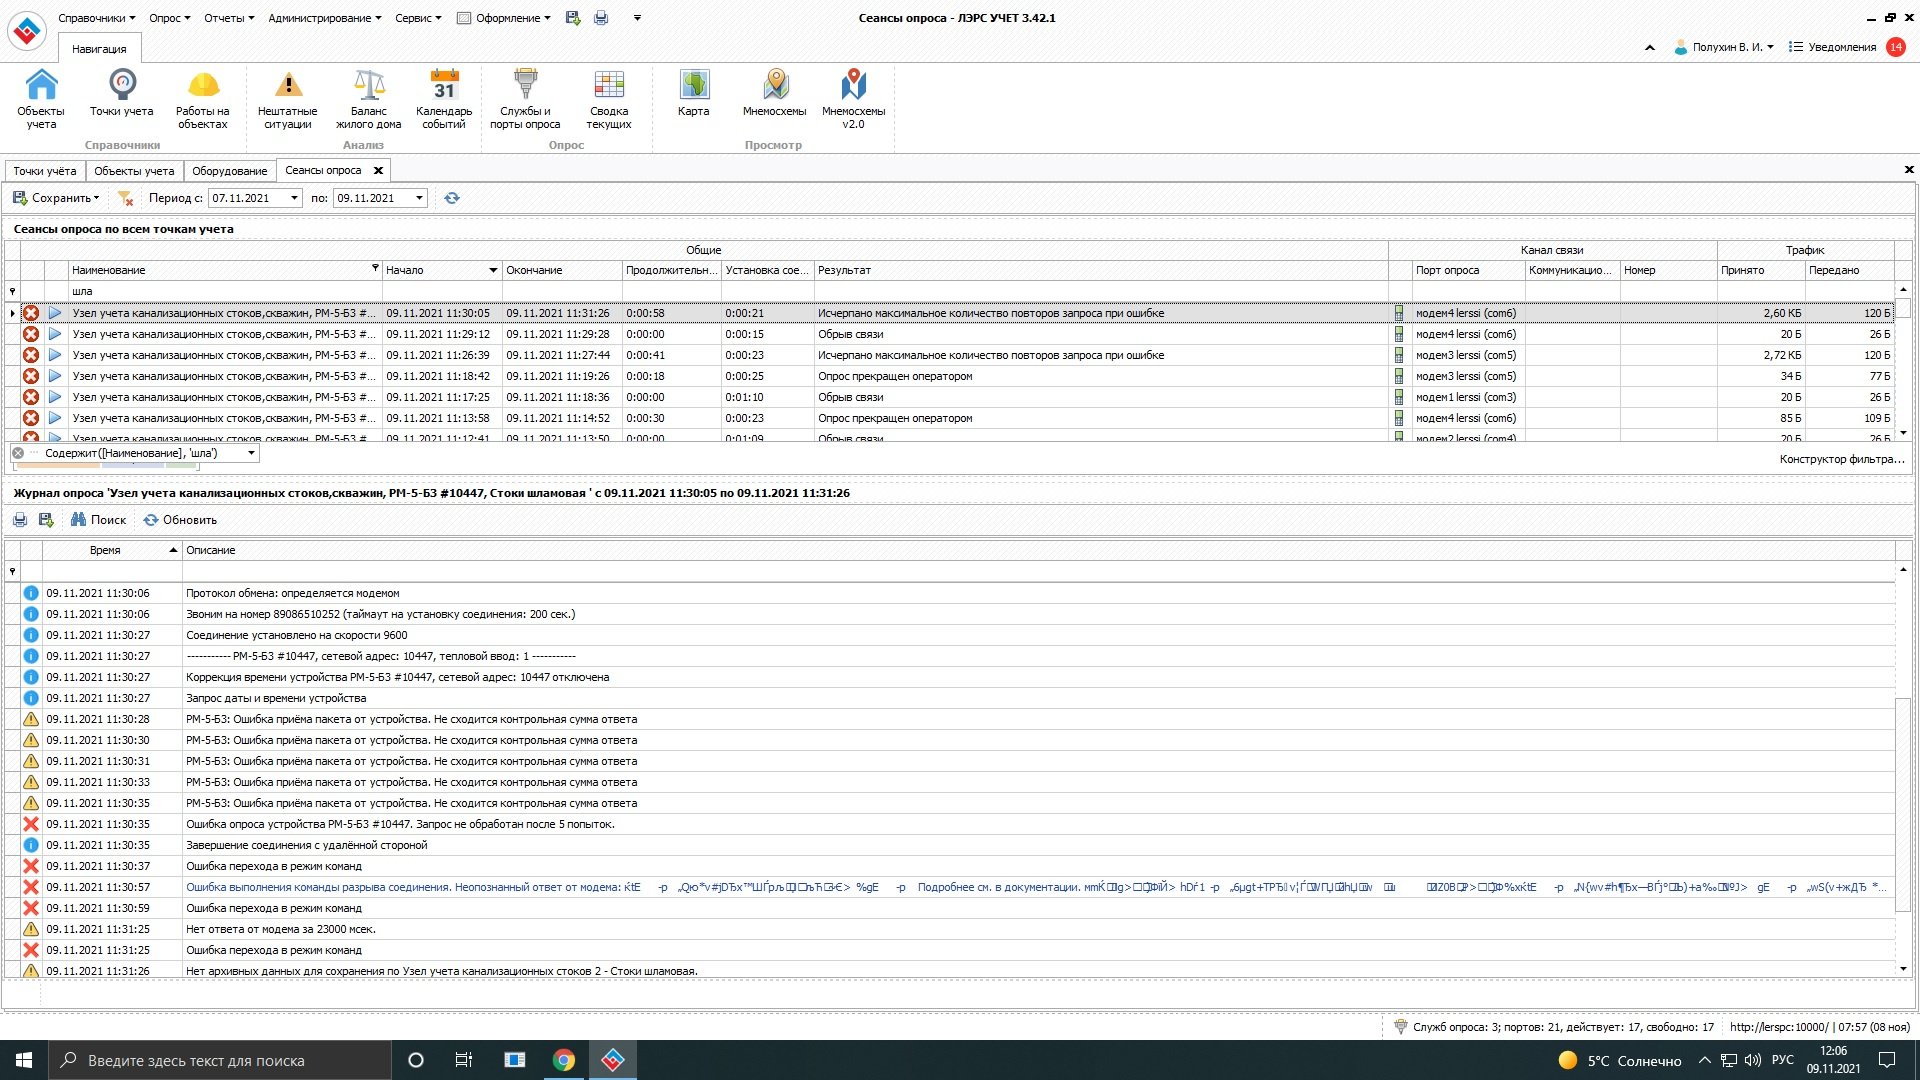Image resolution: width=1920 pixels, height=1080 pixels.
Task: Open the Период с date picker dropdown
Action: (294, 198)
